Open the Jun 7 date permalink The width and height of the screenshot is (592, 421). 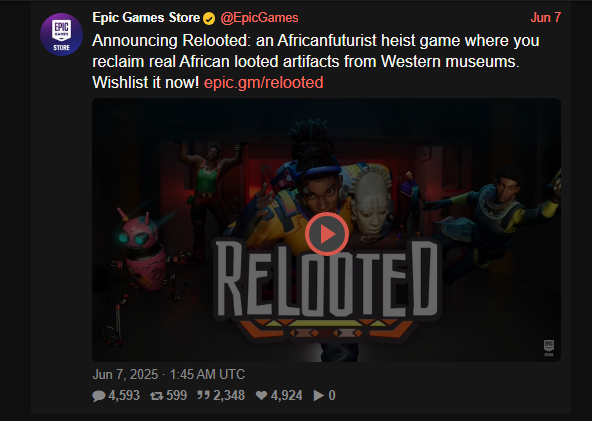pos(546,17)
